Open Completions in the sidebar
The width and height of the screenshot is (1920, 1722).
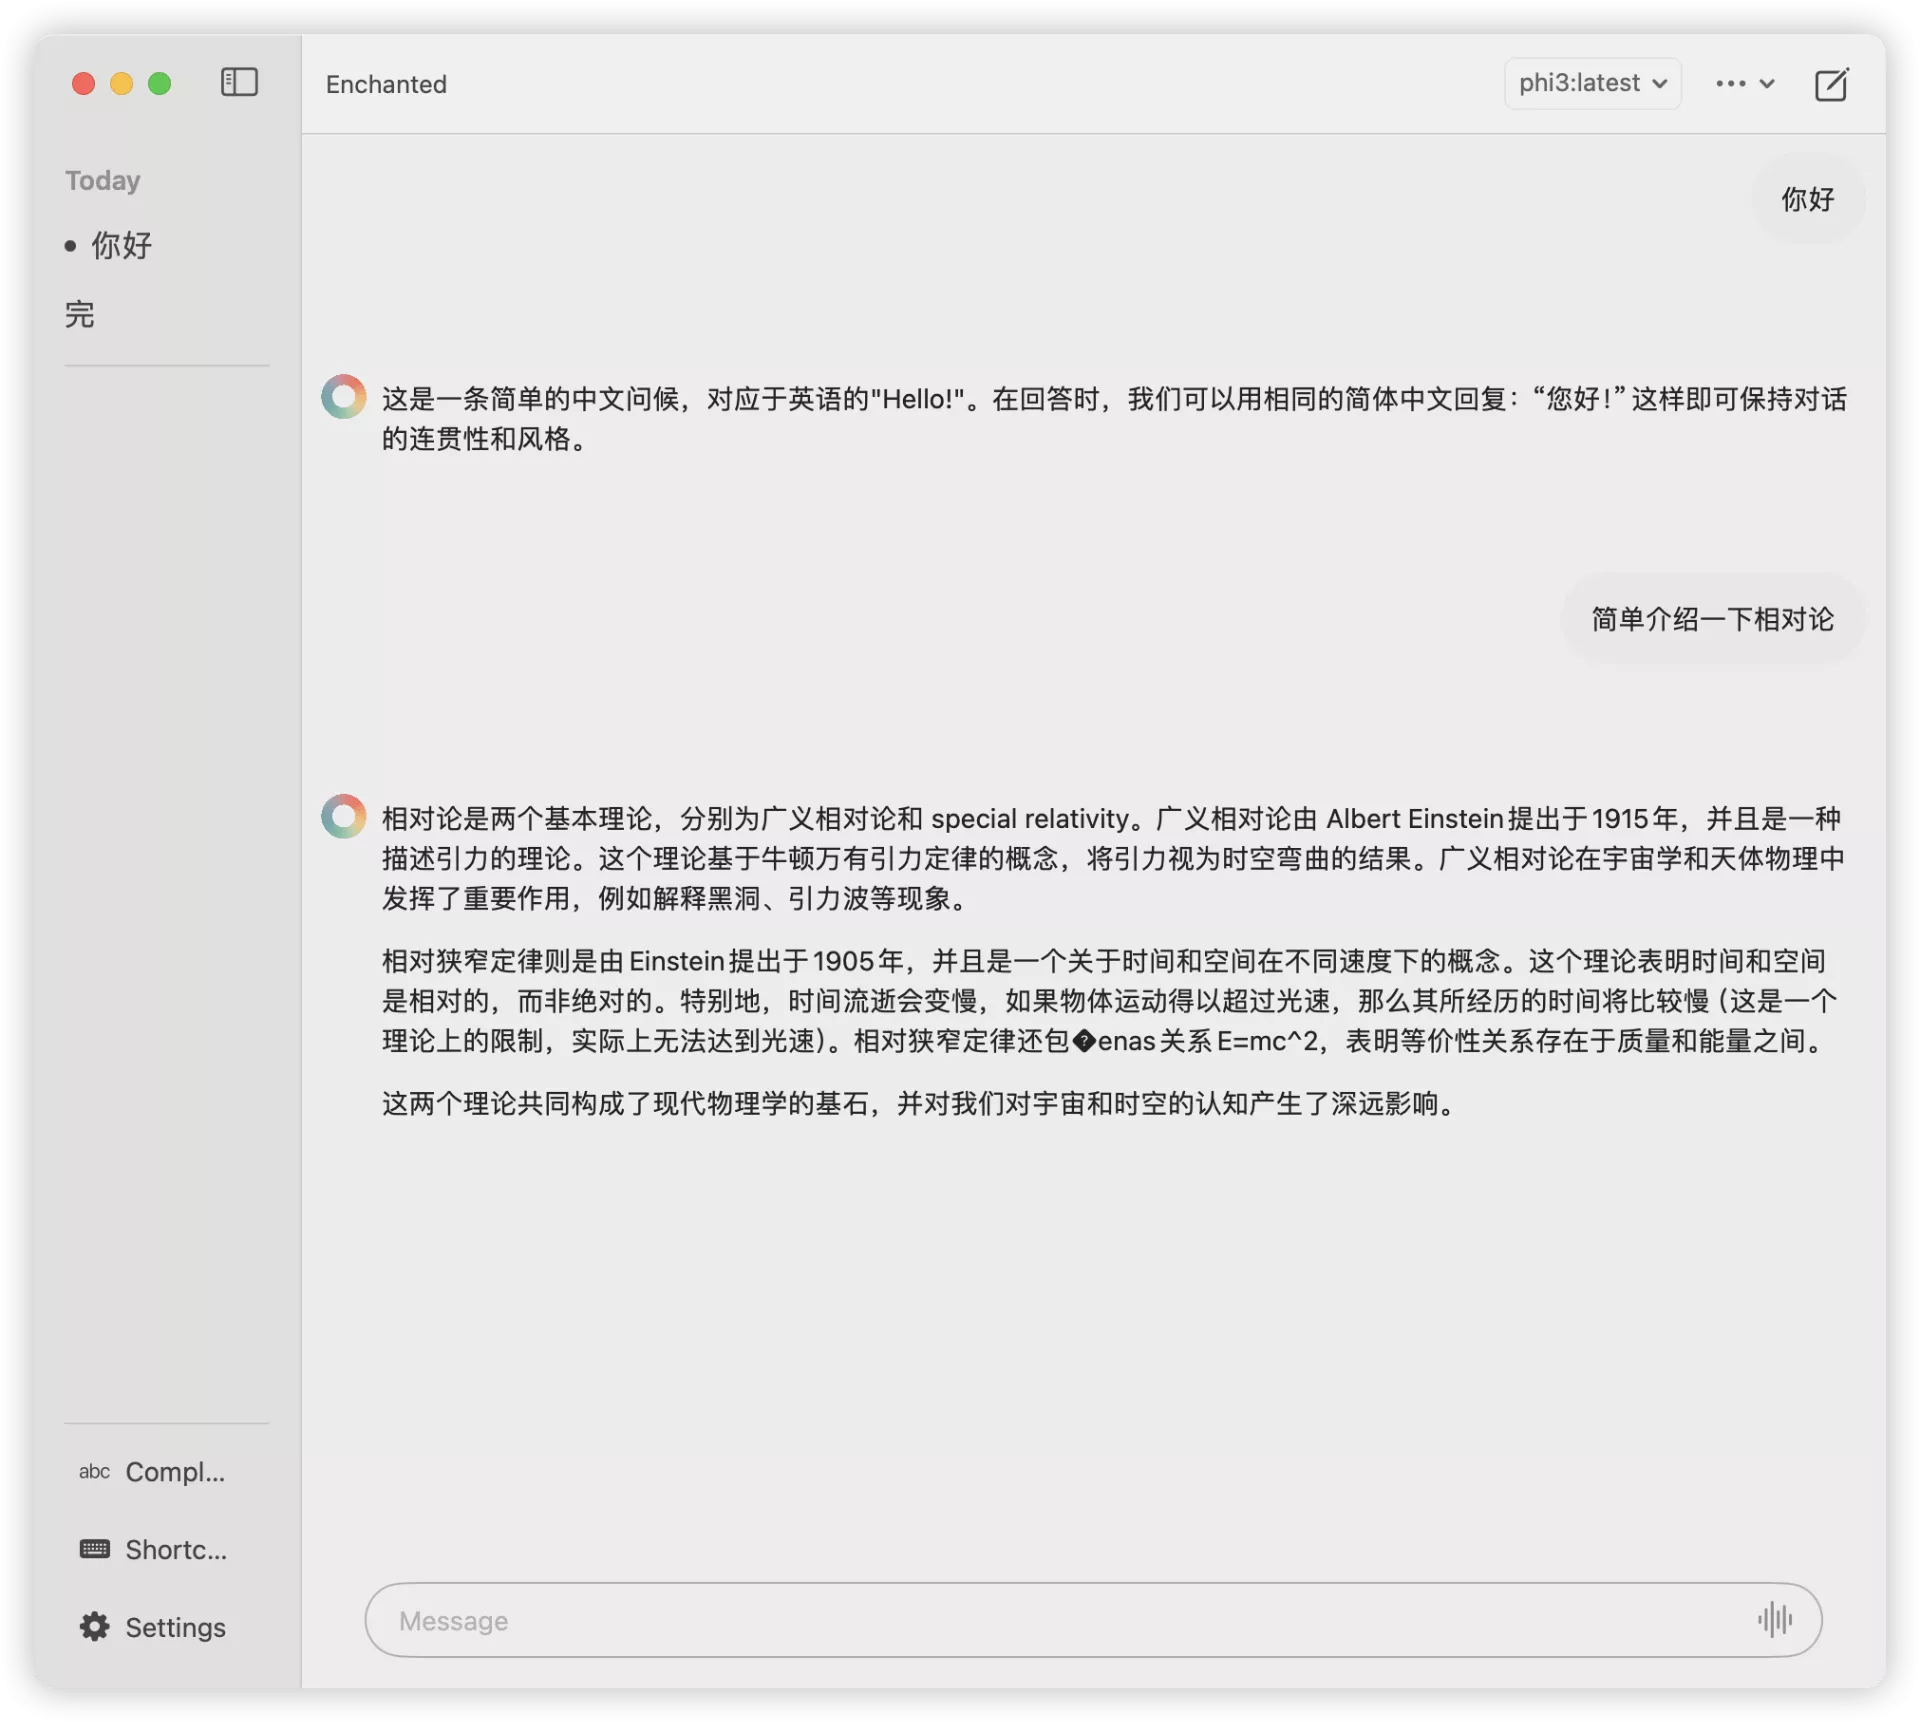[153, 1471]
